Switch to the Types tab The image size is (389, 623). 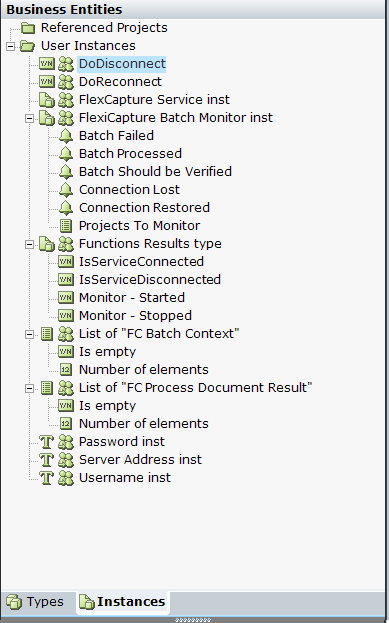coord(35,602)
